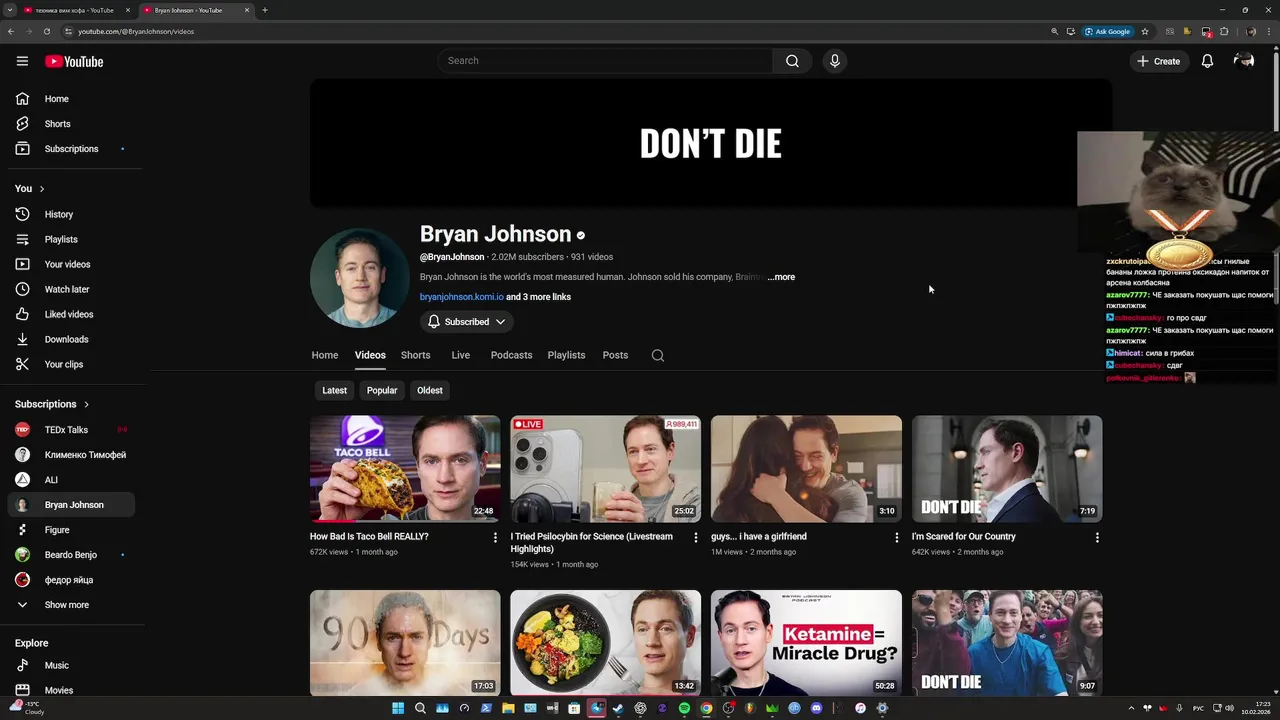Show hidden system tray icons
1280x720 pixels.
point(1131,708)
